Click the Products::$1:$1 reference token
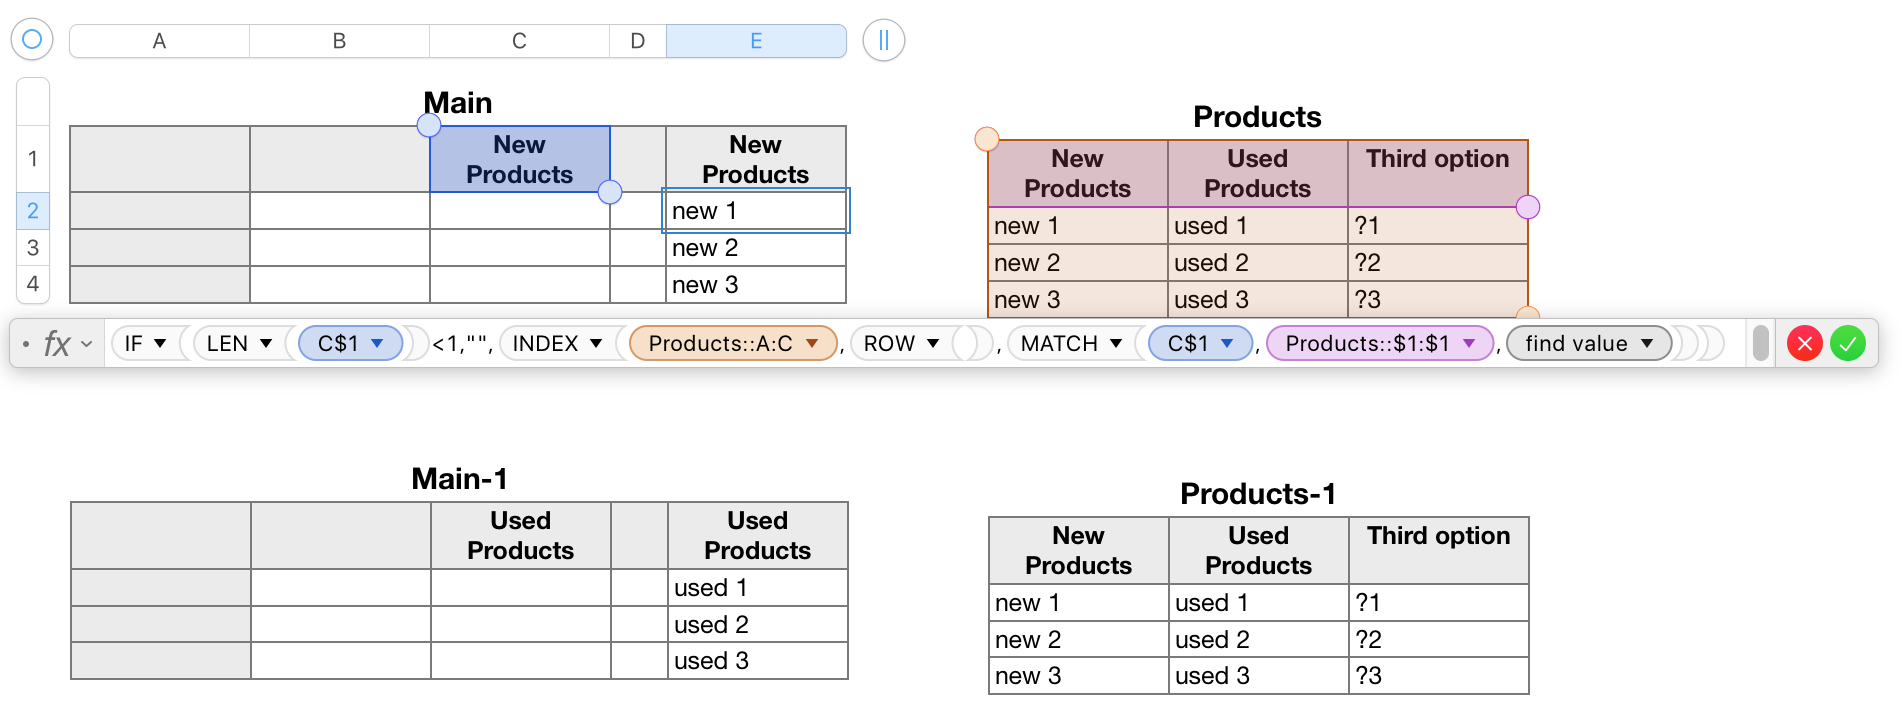The height and width of the screenshot is (720, 1904). click(x=1366, y=344)
